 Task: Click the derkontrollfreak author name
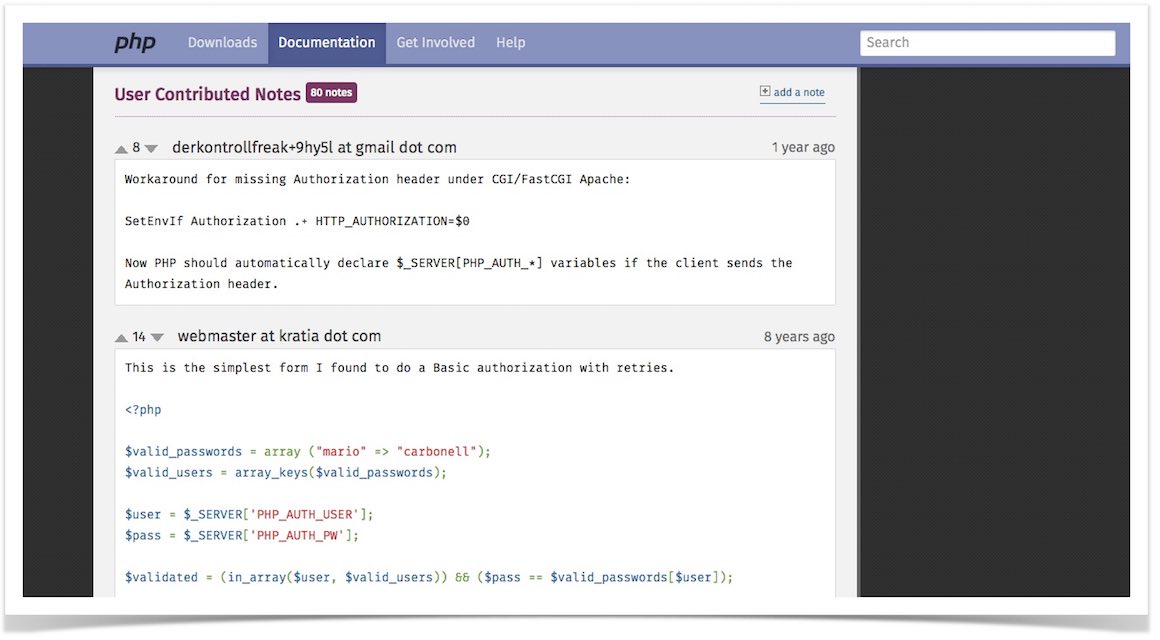[x=314, y=147]
